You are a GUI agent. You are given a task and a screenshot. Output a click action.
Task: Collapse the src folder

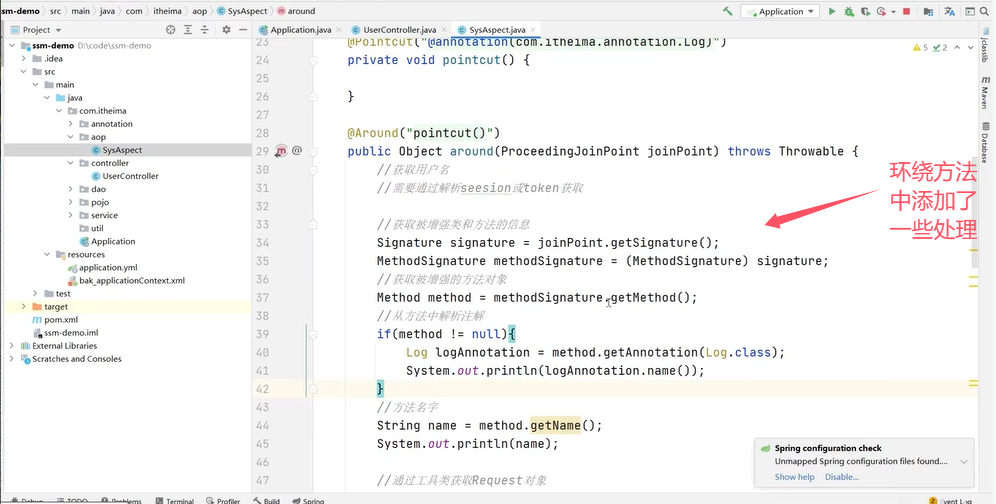tap(24, 72)
